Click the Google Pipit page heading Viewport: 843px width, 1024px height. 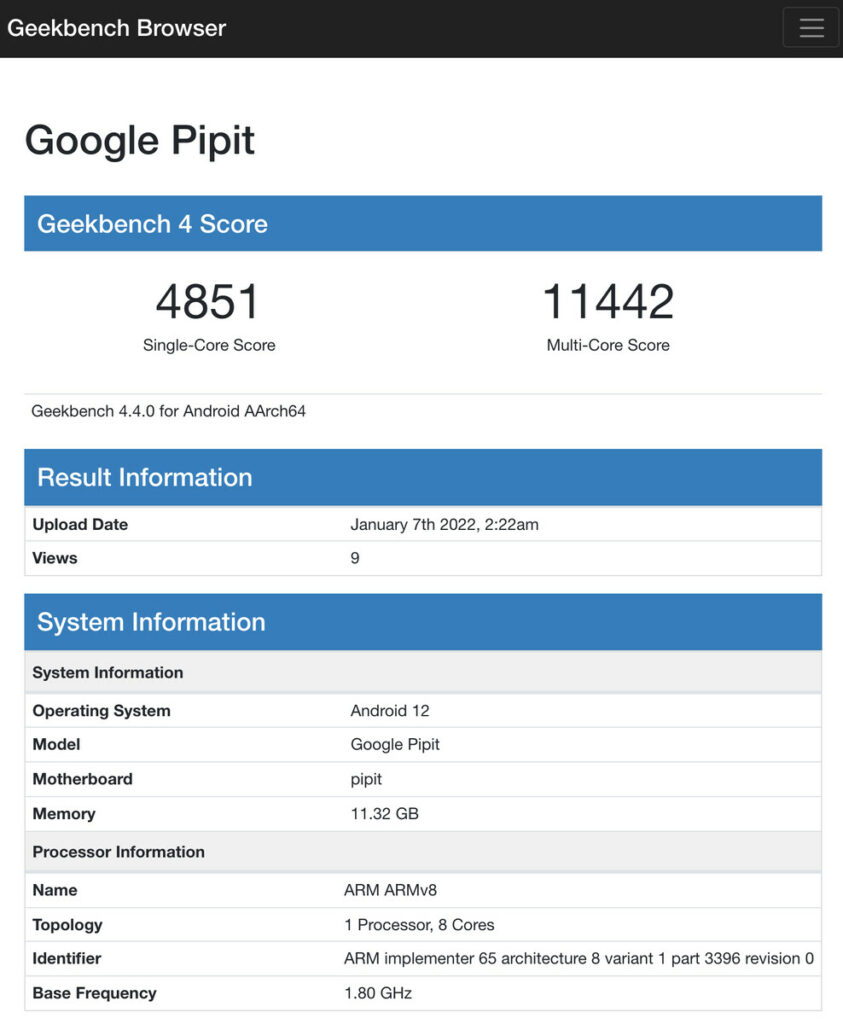(139, 140)
